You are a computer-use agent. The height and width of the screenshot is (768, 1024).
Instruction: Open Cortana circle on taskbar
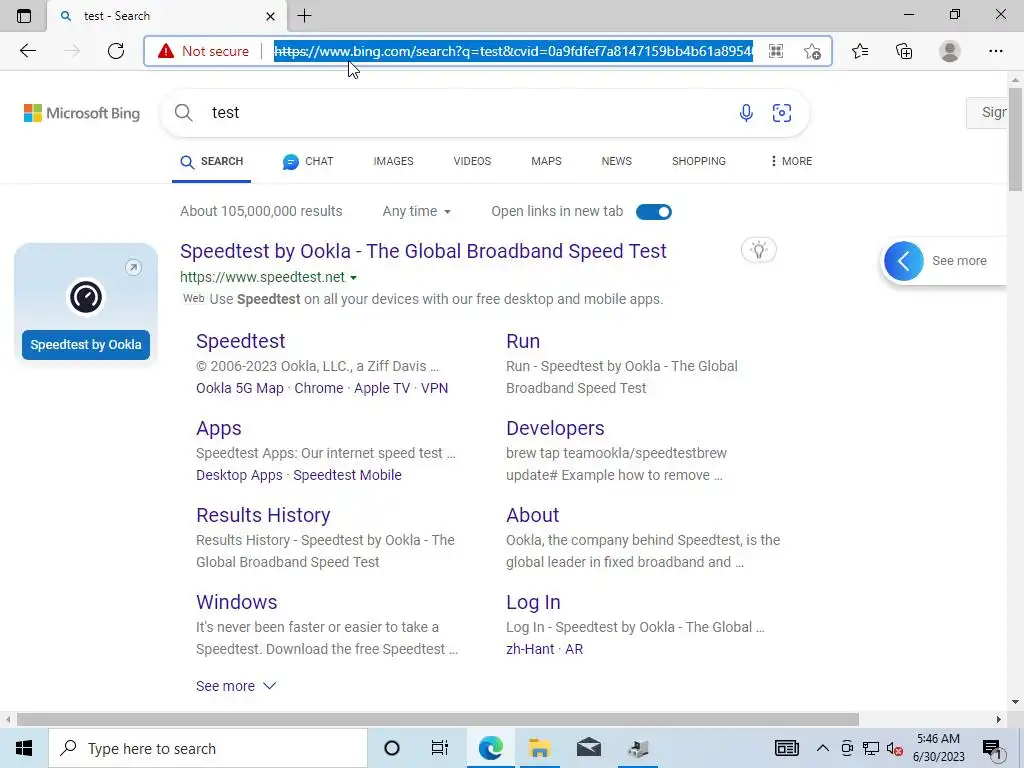(392, 748)
